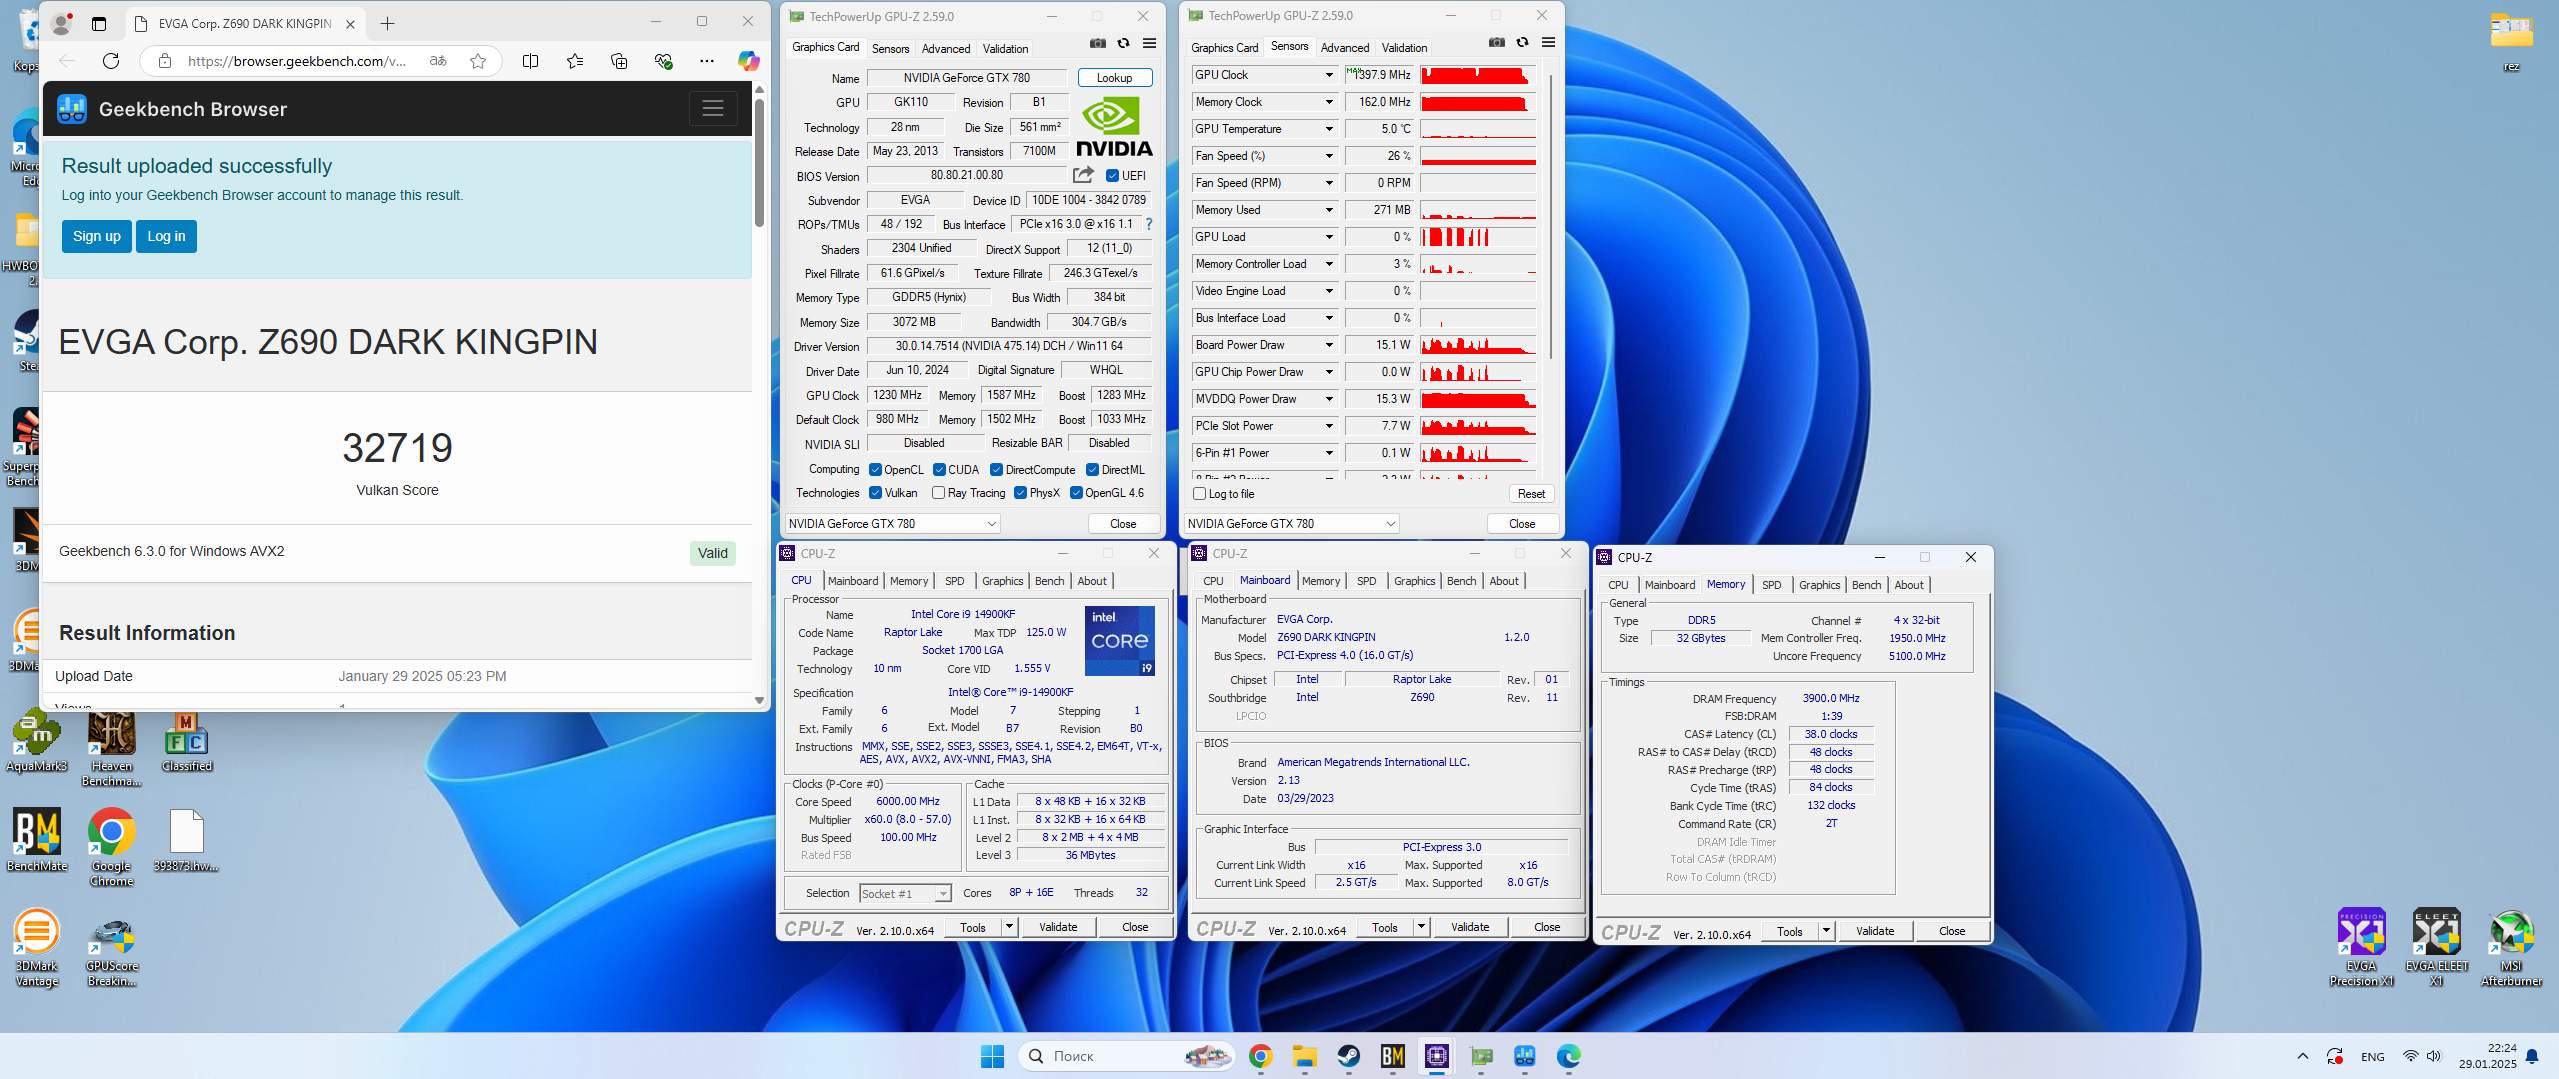Expand the Memory Clock sensor dropdown
Image resolution: width=2559 pixels, height=1079 pixels.
1329,102
